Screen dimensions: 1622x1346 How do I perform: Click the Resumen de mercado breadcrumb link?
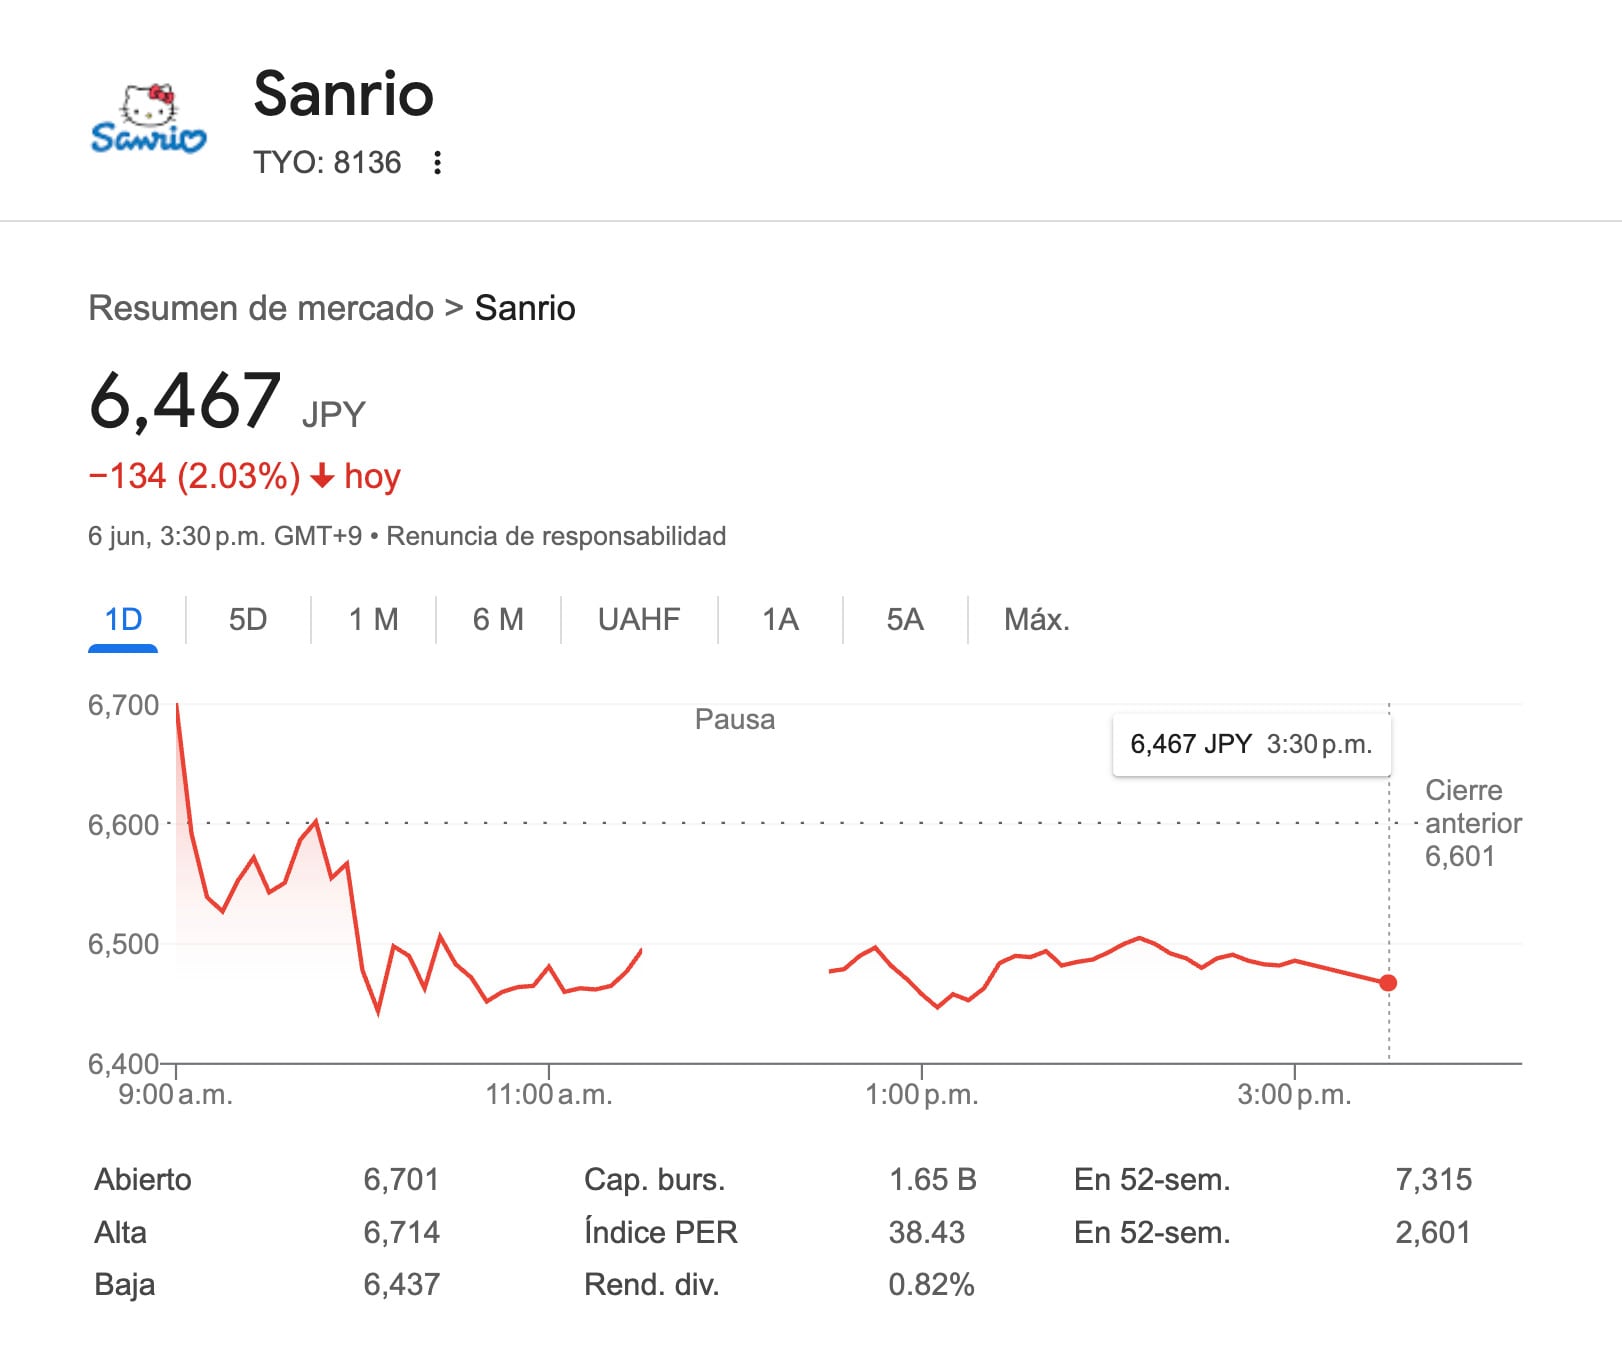261,308
